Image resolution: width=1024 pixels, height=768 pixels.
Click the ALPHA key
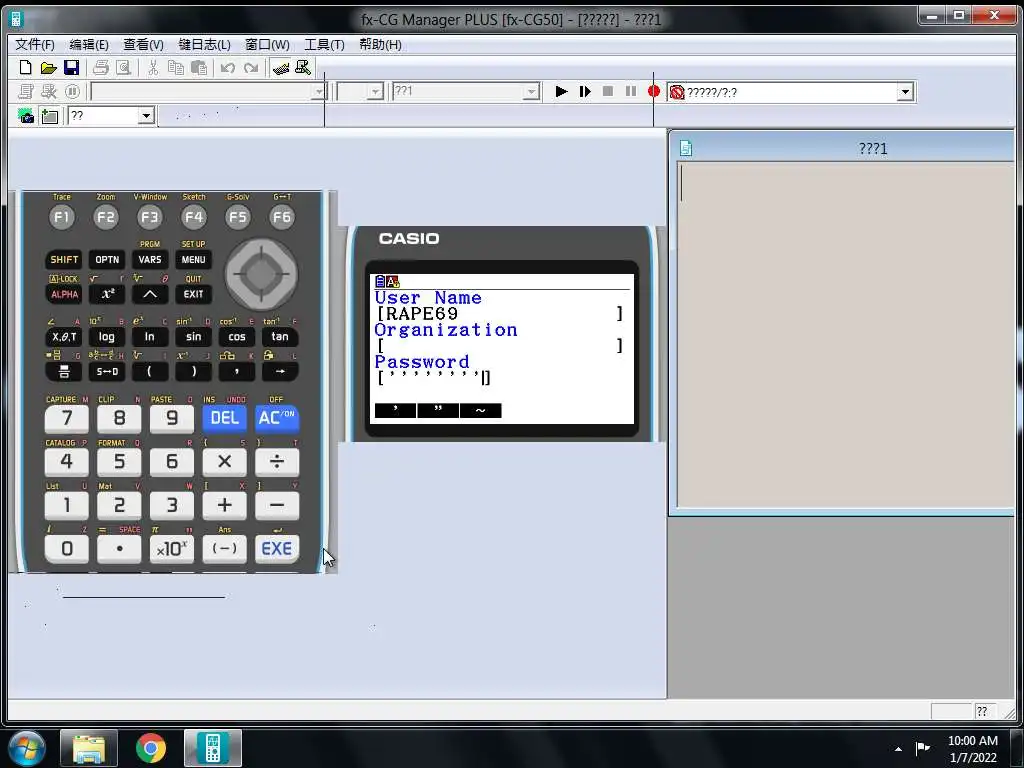[64, 294]
